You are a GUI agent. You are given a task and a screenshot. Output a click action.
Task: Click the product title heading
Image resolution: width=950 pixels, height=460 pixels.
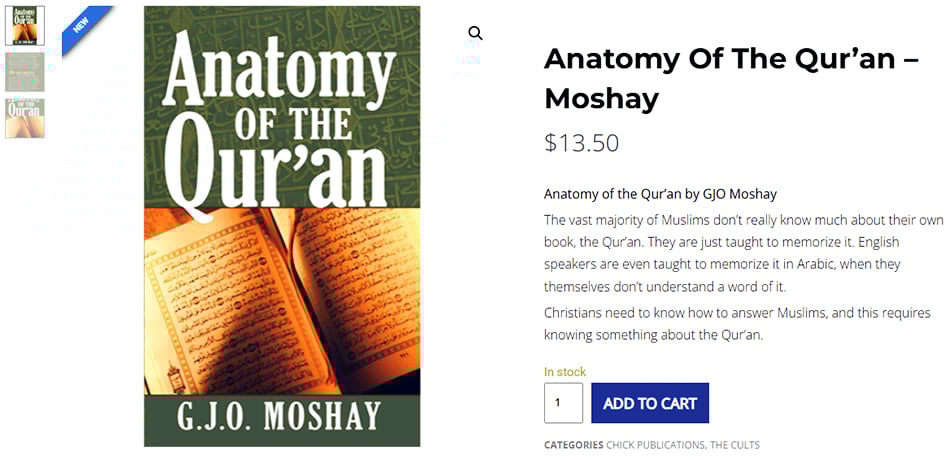pos(730,78)
